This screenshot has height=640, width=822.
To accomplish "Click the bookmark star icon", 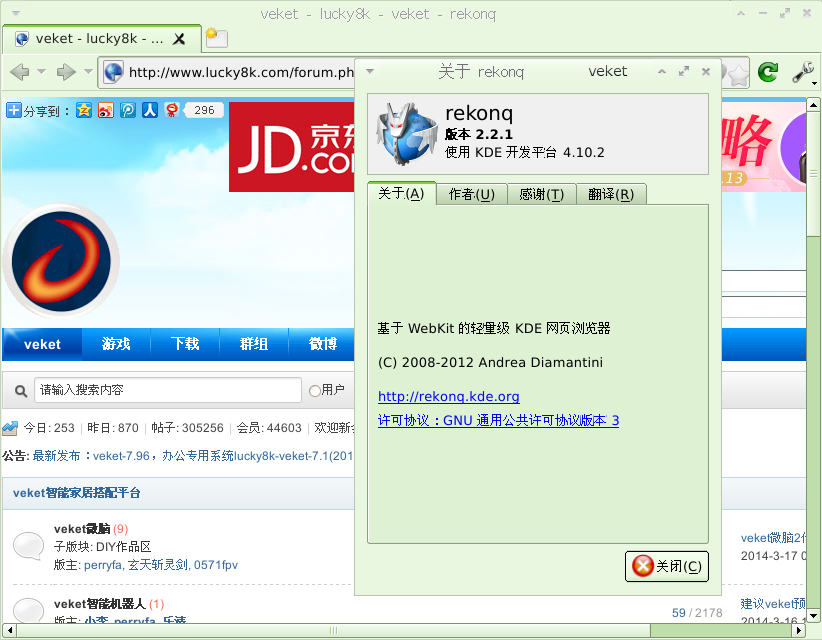I will coord(738,75).
